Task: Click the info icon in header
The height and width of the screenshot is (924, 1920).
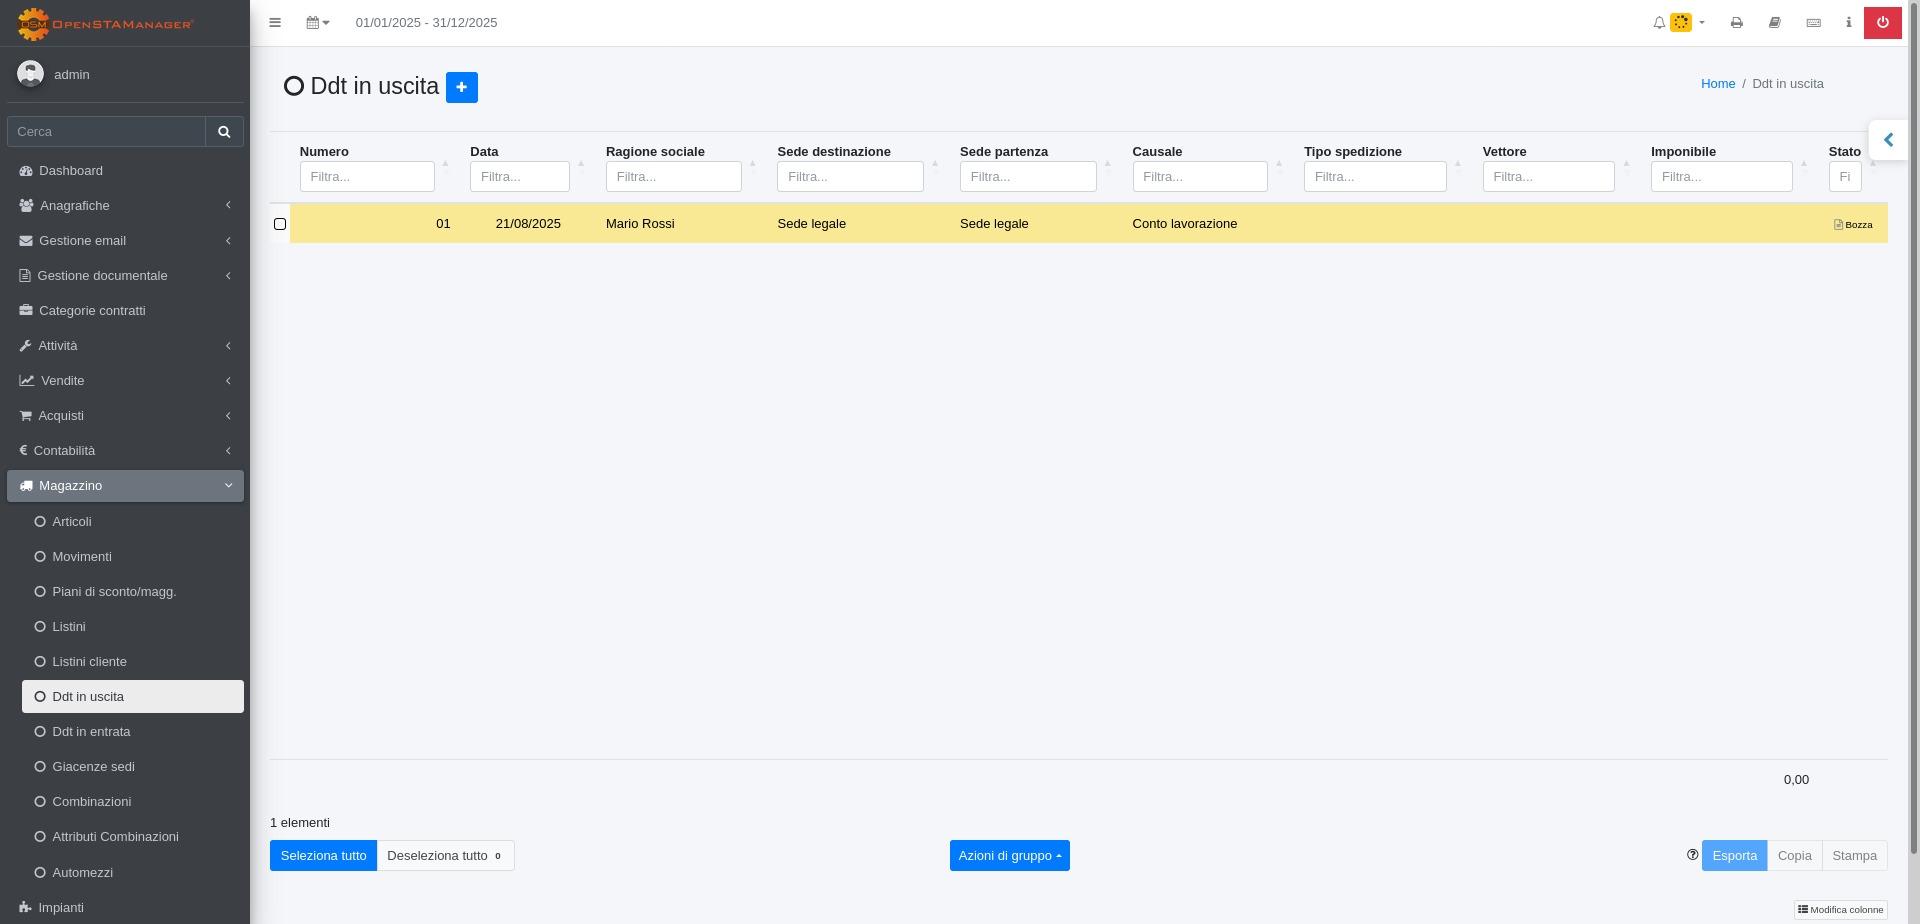Action: click(x=1848, y=23)
